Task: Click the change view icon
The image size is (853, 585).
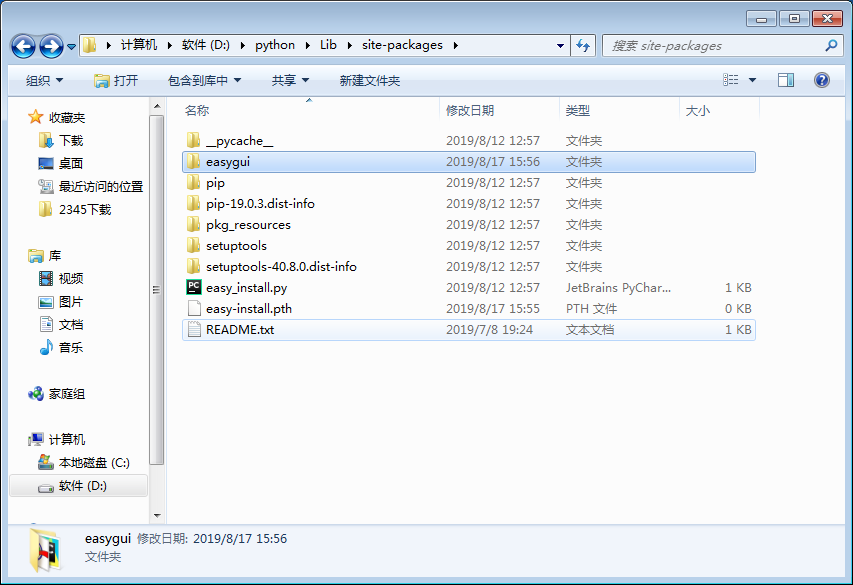Action: tap(731, 80)
